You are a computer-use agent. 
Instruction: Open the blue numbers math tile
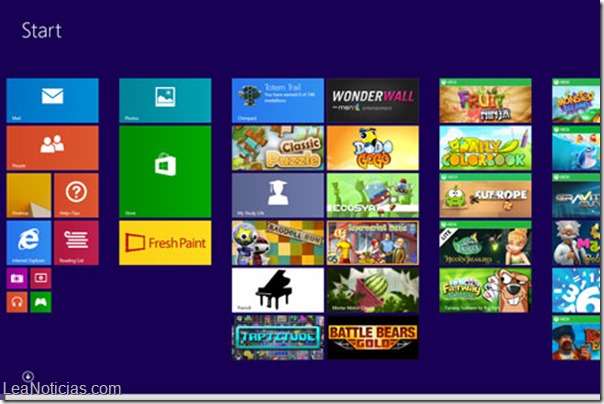pos(576,290)
